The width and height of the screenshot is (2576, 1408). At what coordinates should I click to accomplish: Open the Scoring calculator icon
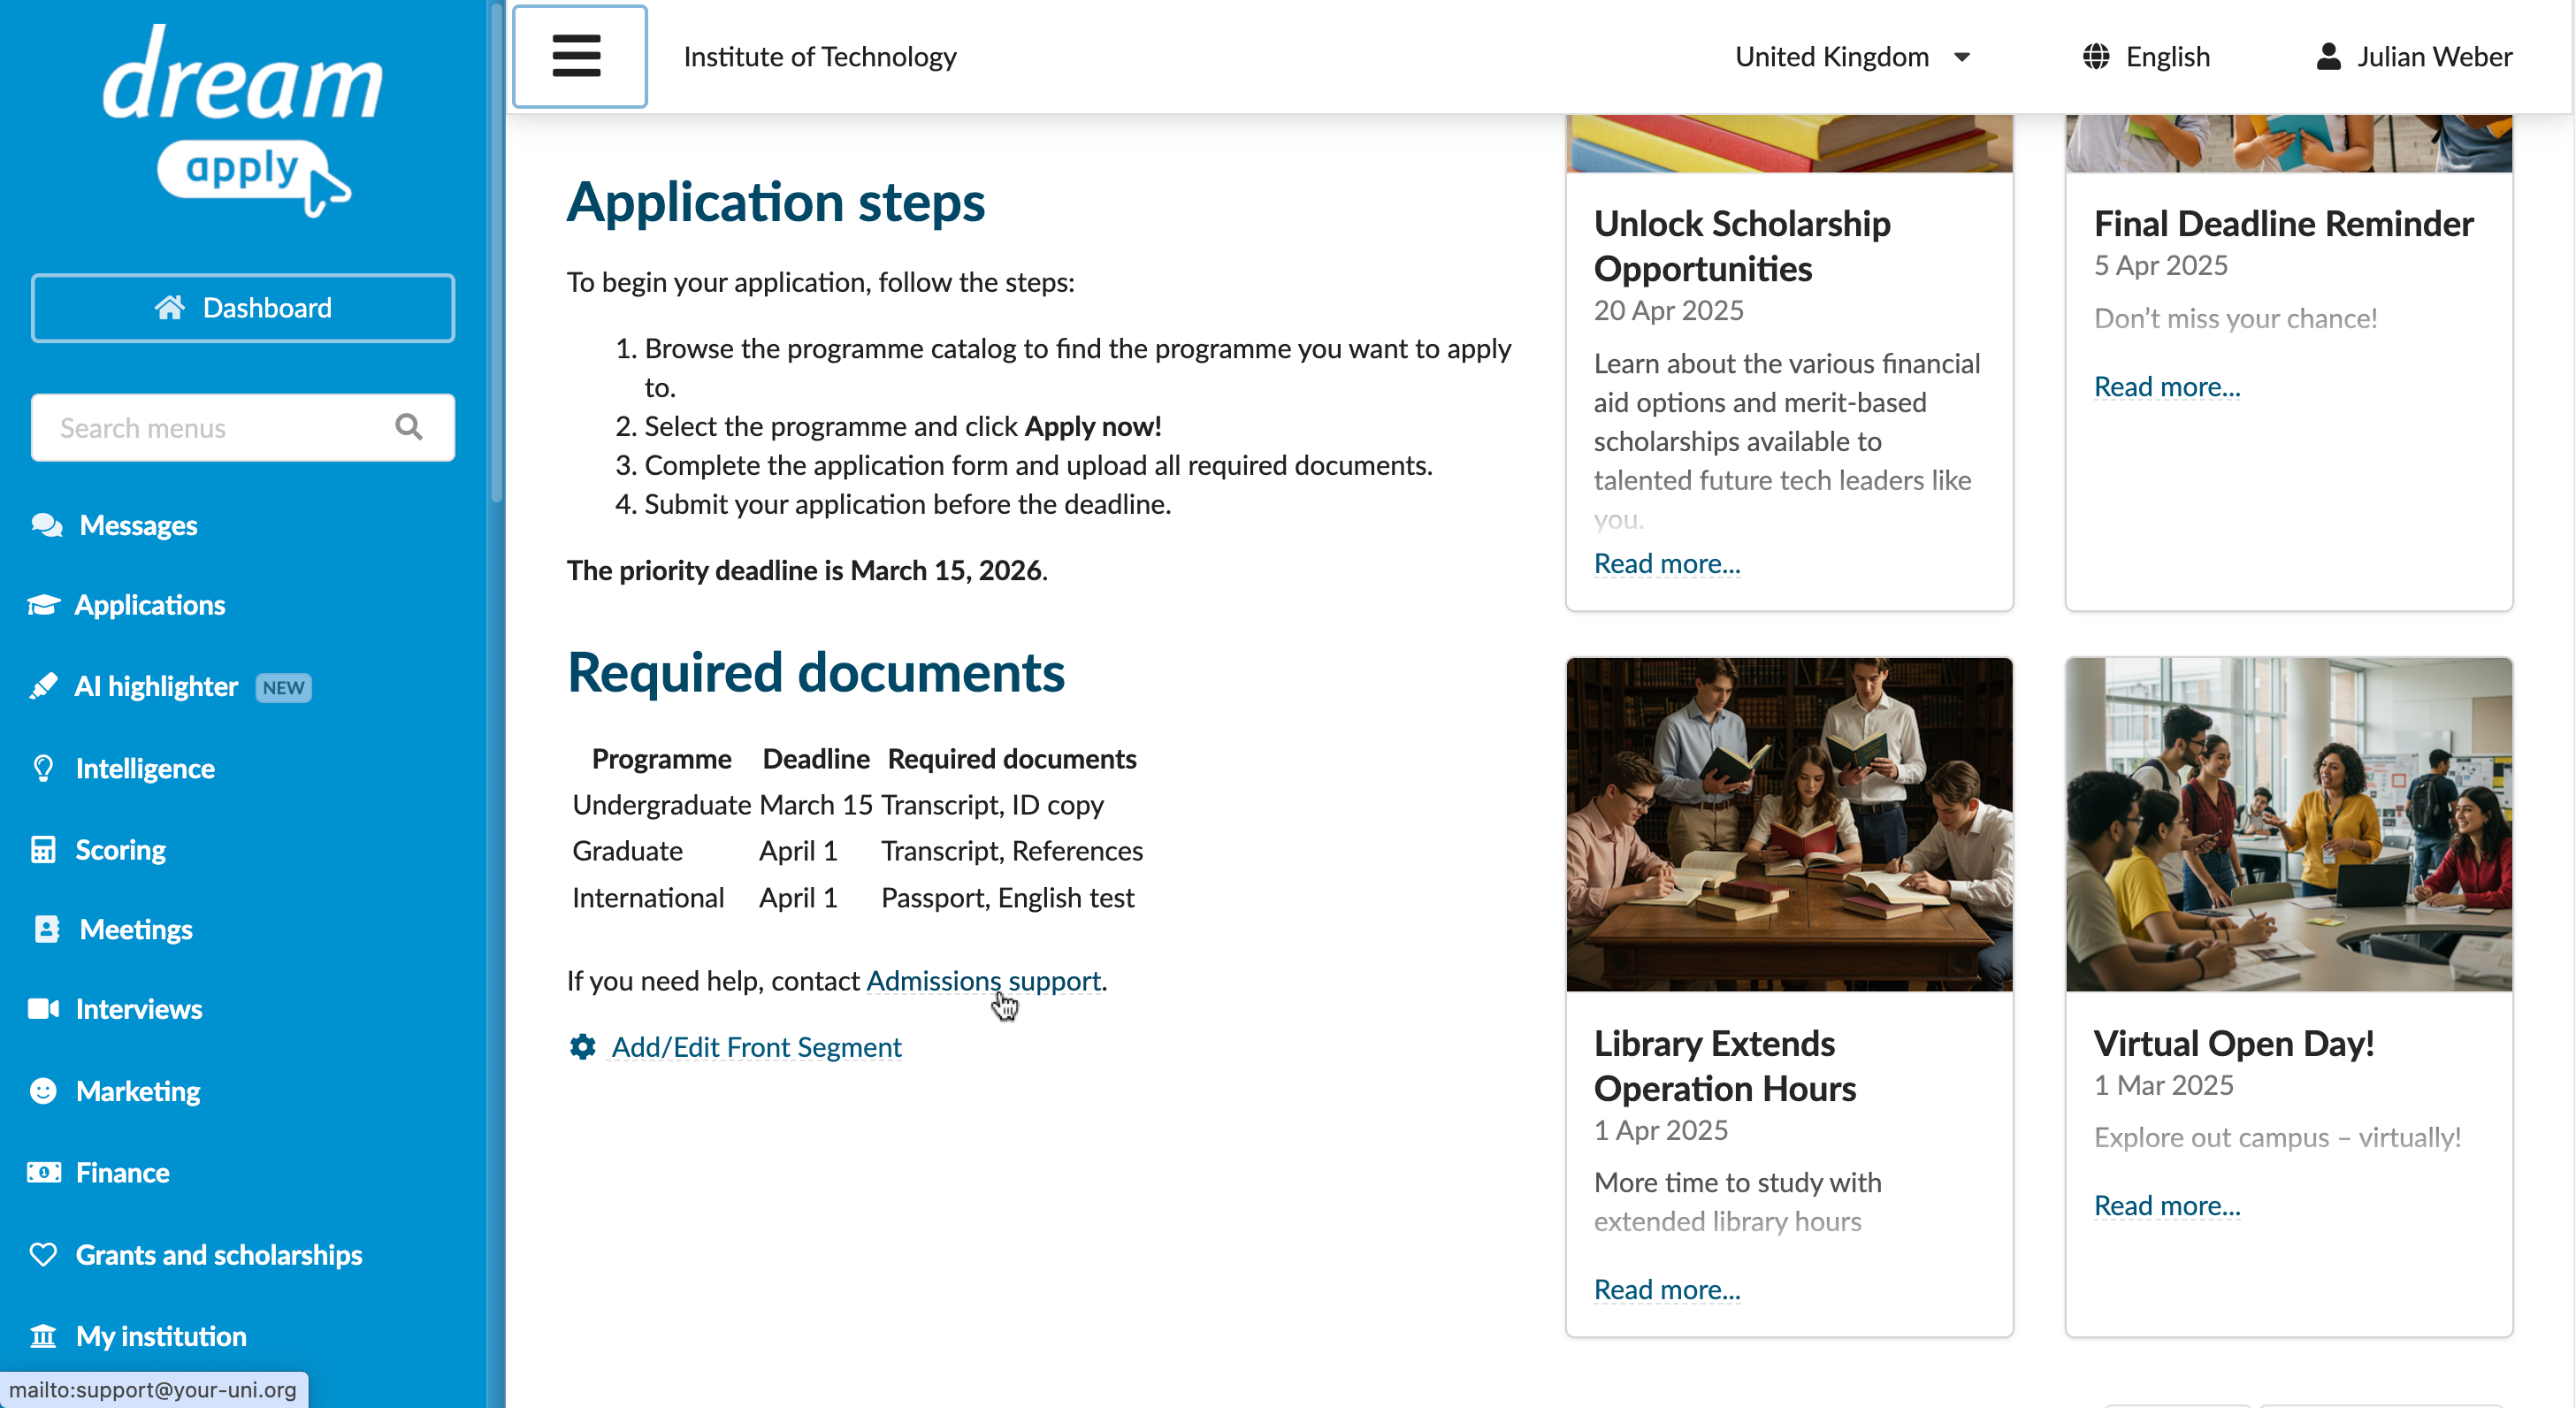point(43,849)
